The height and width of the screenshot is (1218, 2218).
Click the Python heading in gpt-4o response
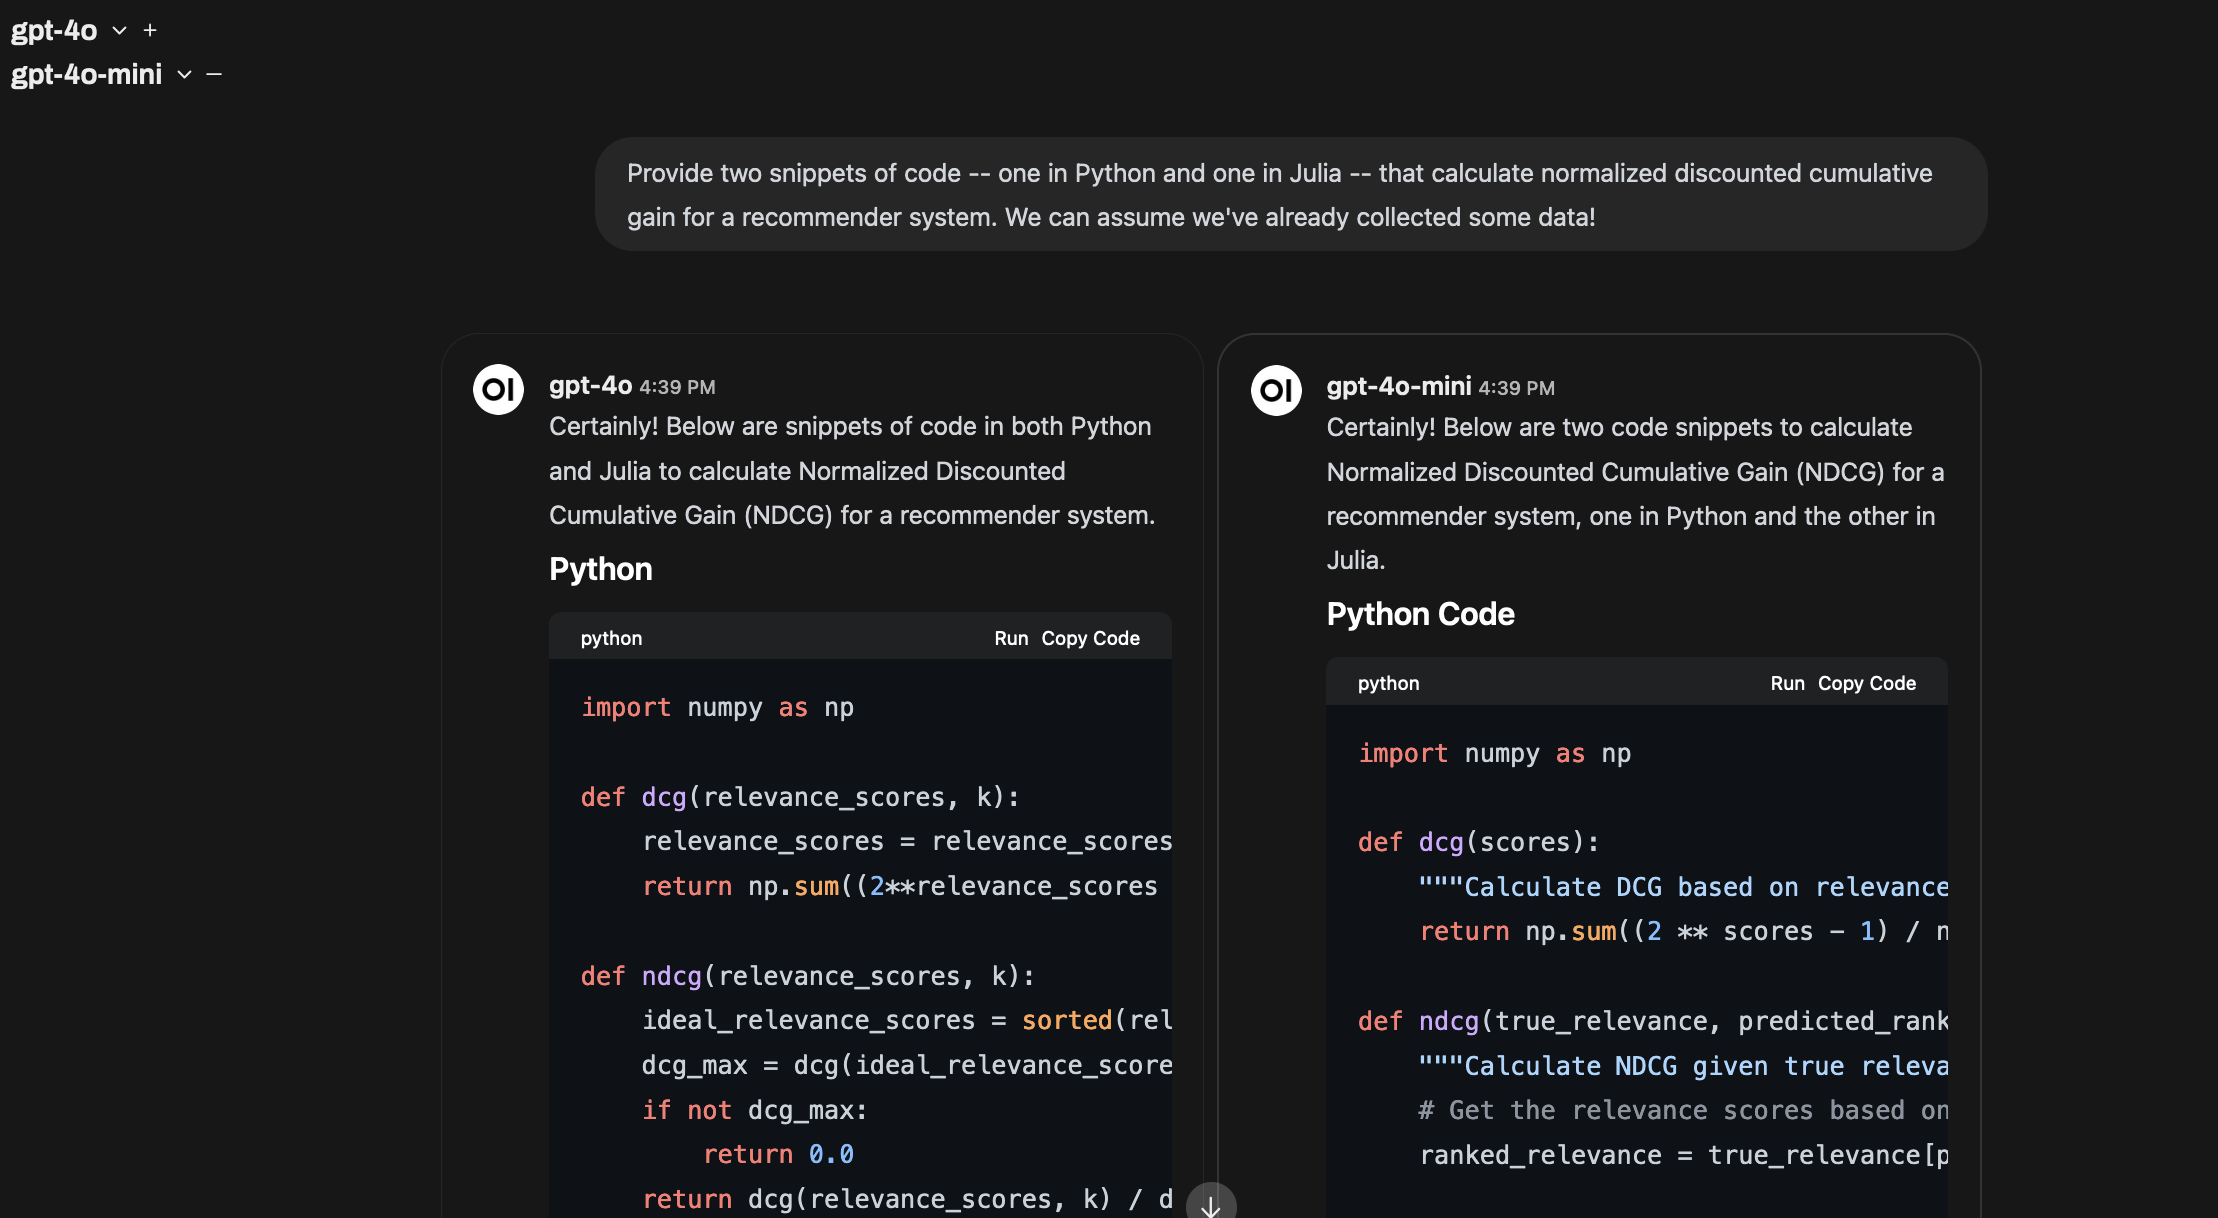[600, 569]
